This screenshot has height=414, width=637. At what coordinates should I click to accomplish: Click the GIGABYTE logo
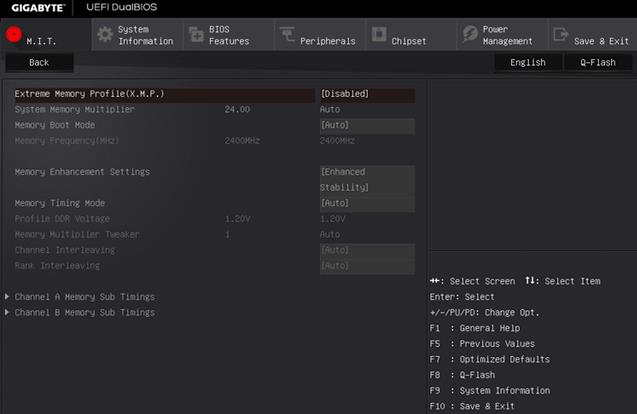pyautogui.click(x=38, y=8)
